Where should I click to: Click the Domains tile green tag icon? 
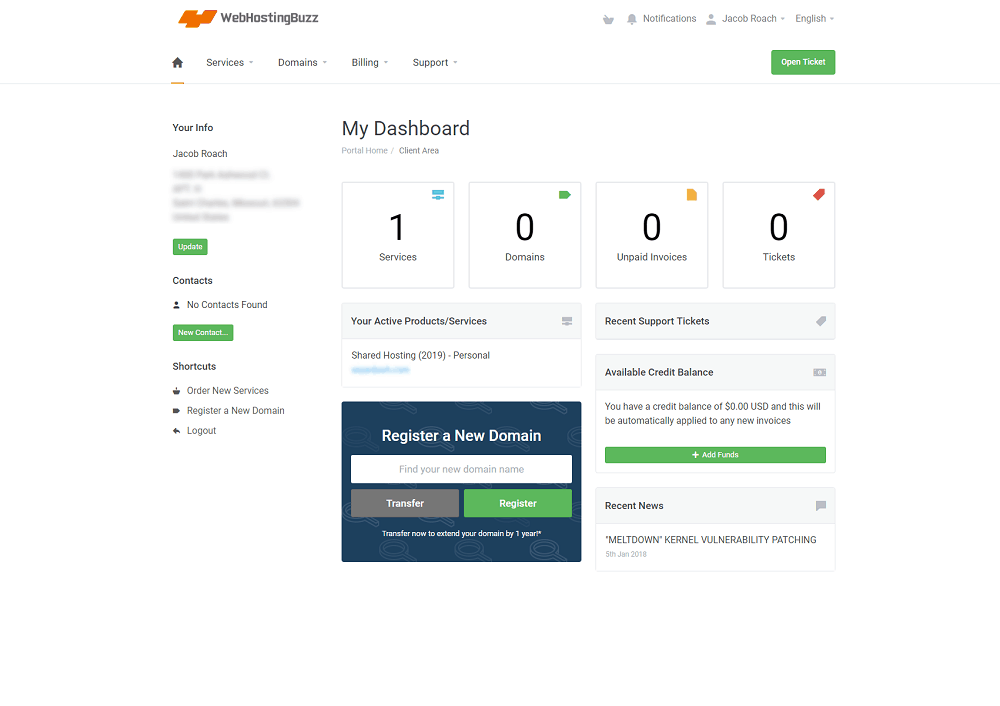564,195
